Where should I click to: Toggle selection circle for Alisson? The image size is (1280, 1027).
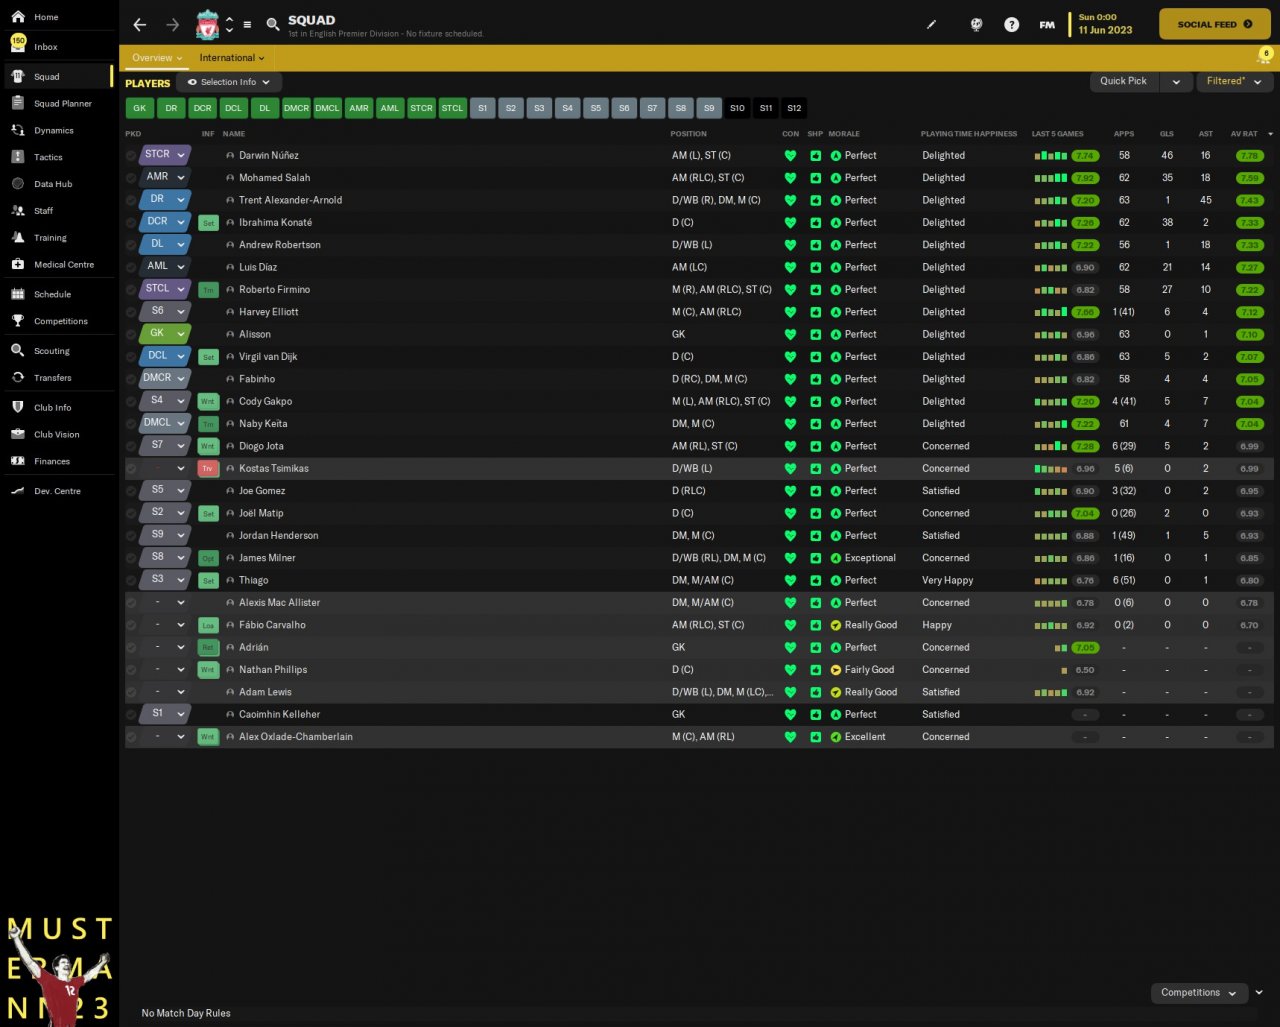point(131,334)
